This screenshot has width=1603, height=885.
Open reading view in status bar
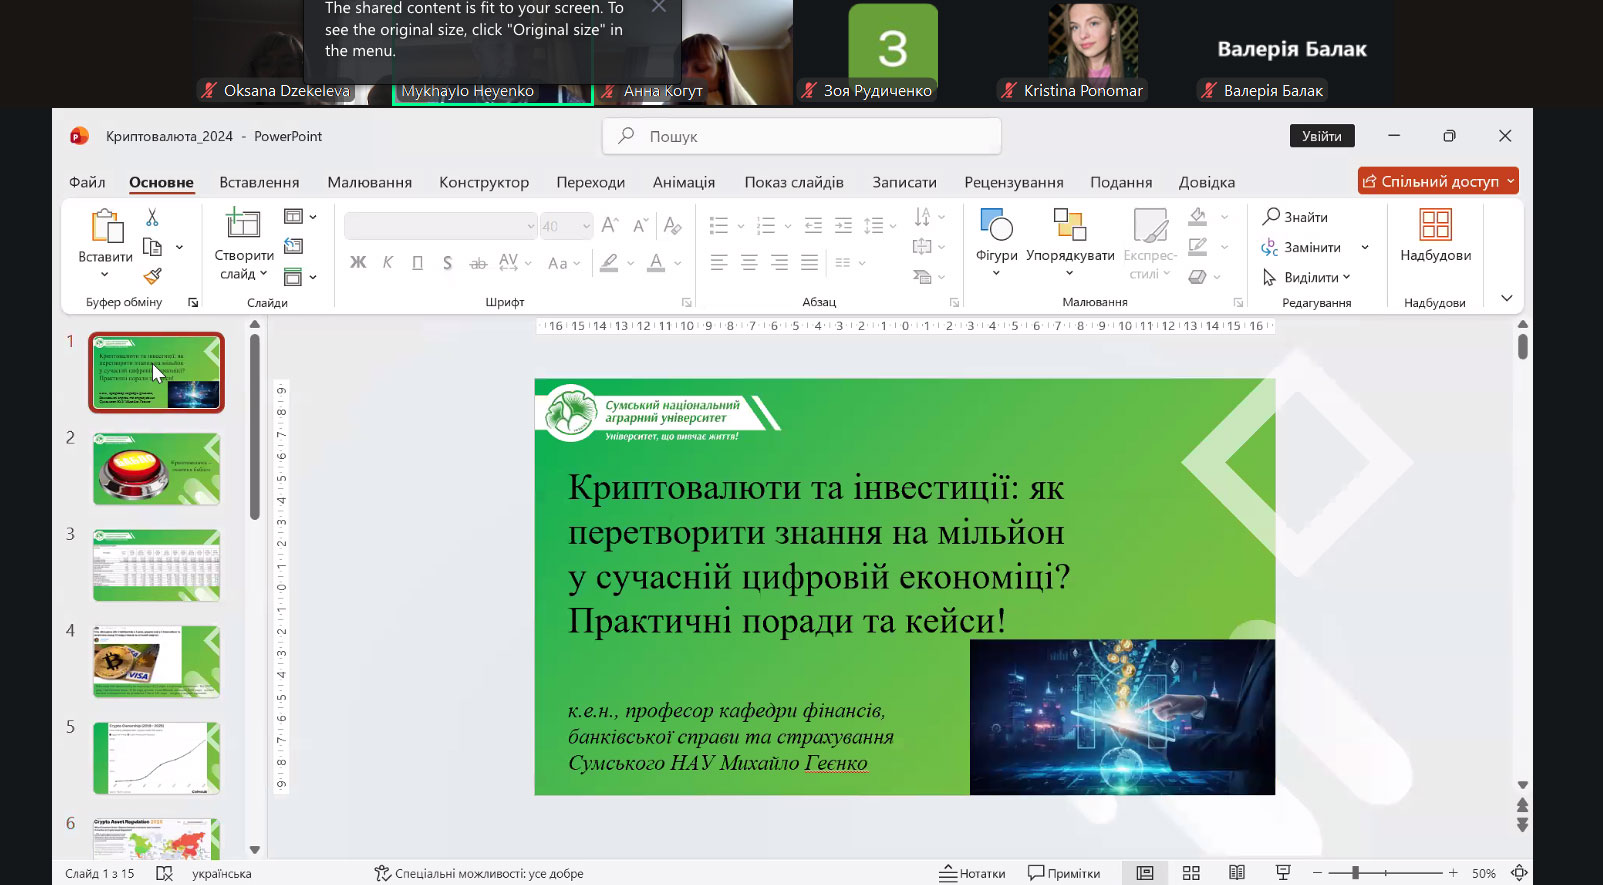point(1237,873)
